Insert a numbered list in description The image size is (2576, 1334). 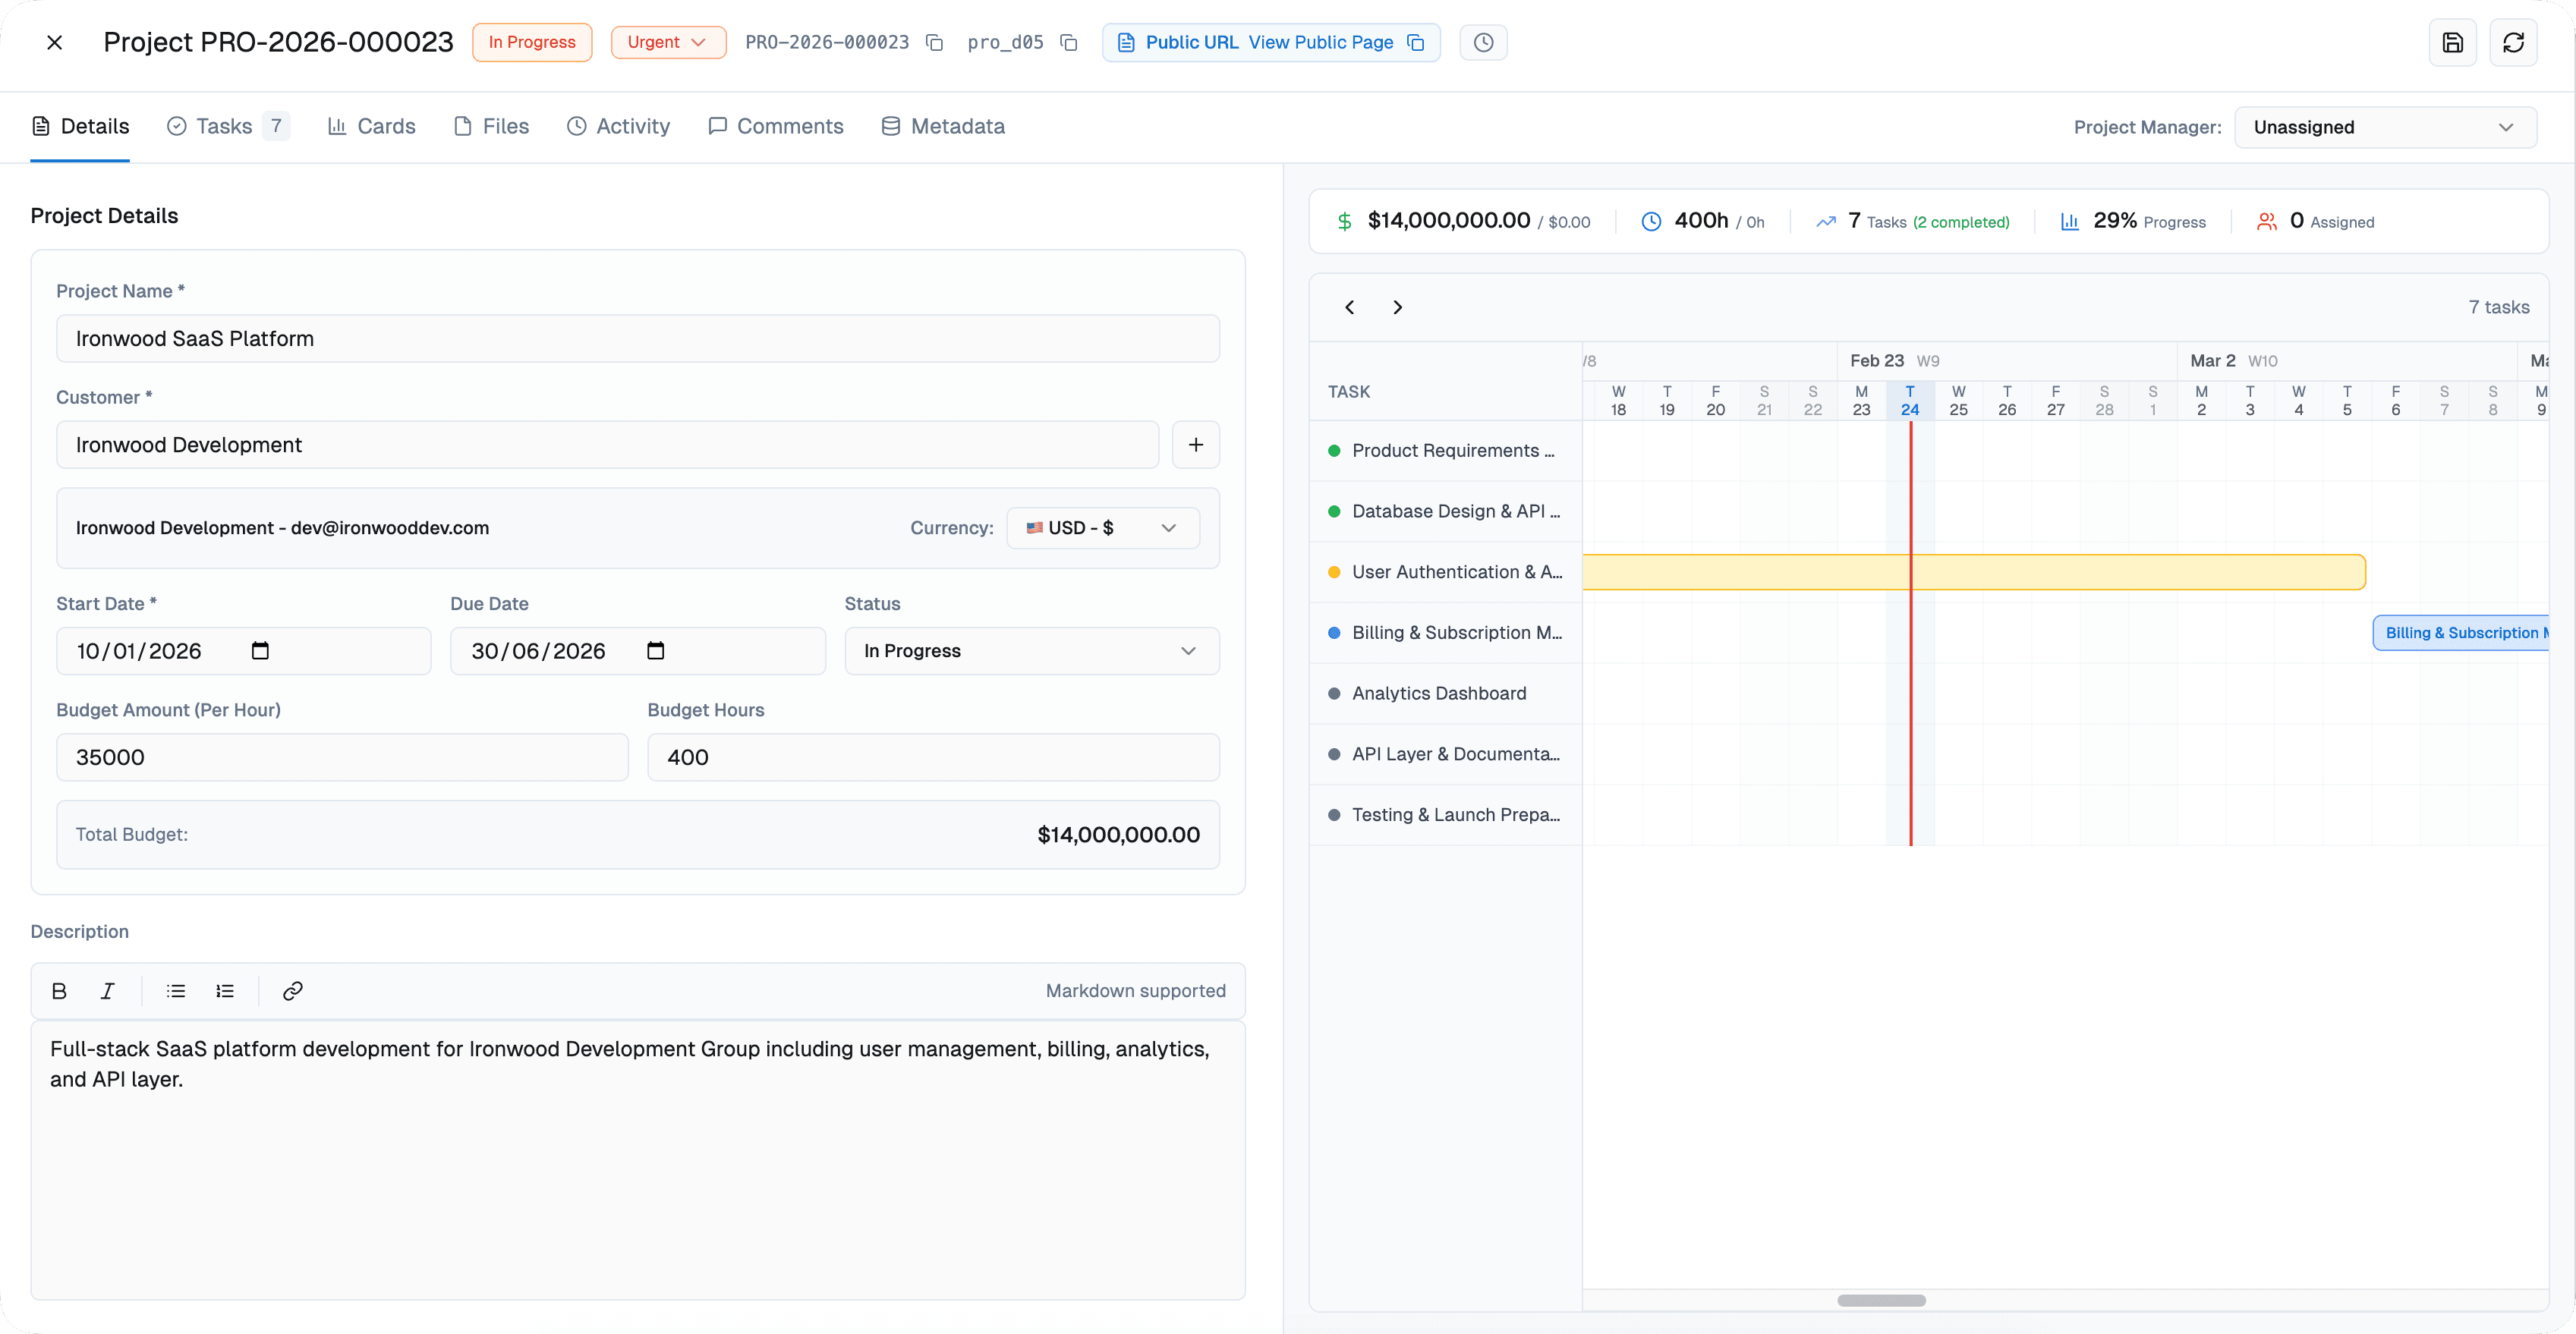coord(224,991)
